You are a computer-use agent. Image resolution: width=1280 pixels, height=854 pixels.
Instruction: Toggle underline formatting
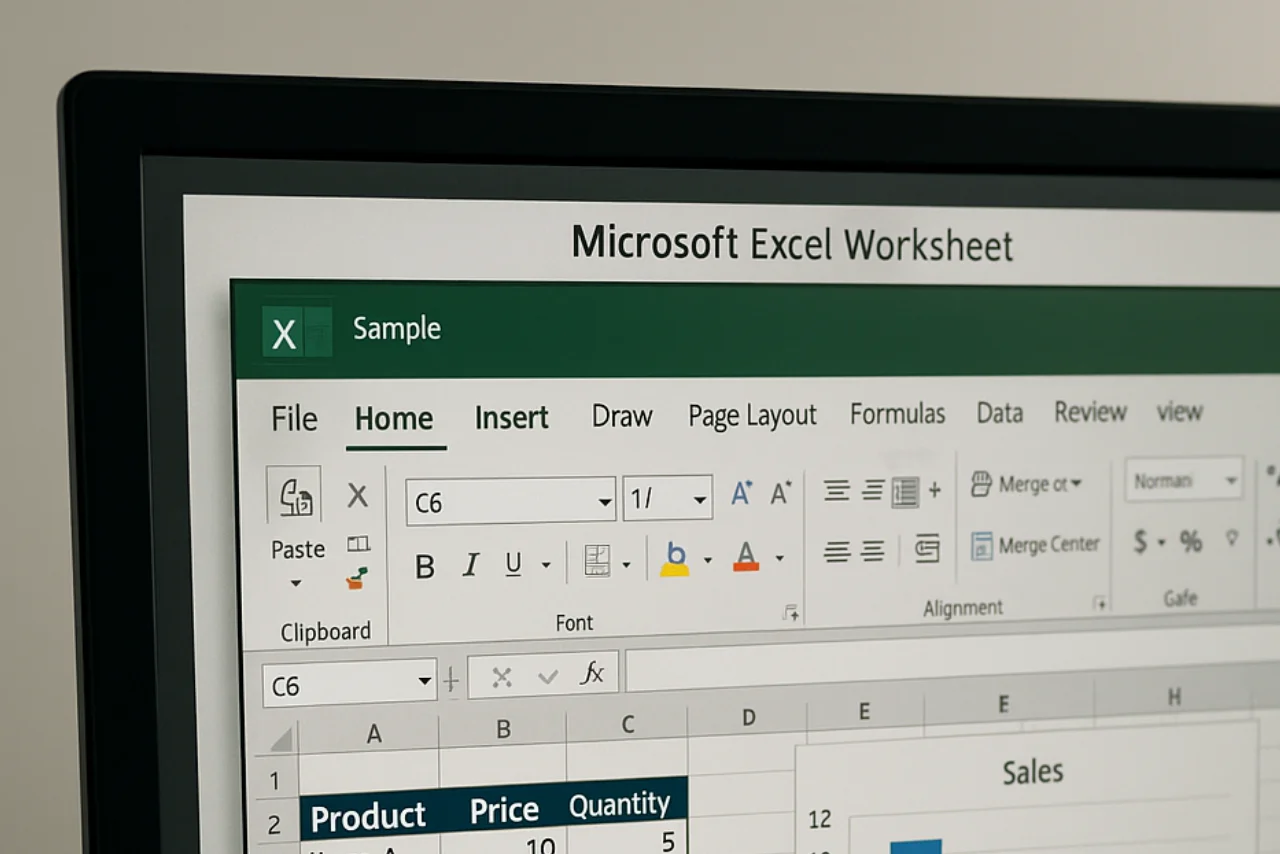(x=512, y=566)
